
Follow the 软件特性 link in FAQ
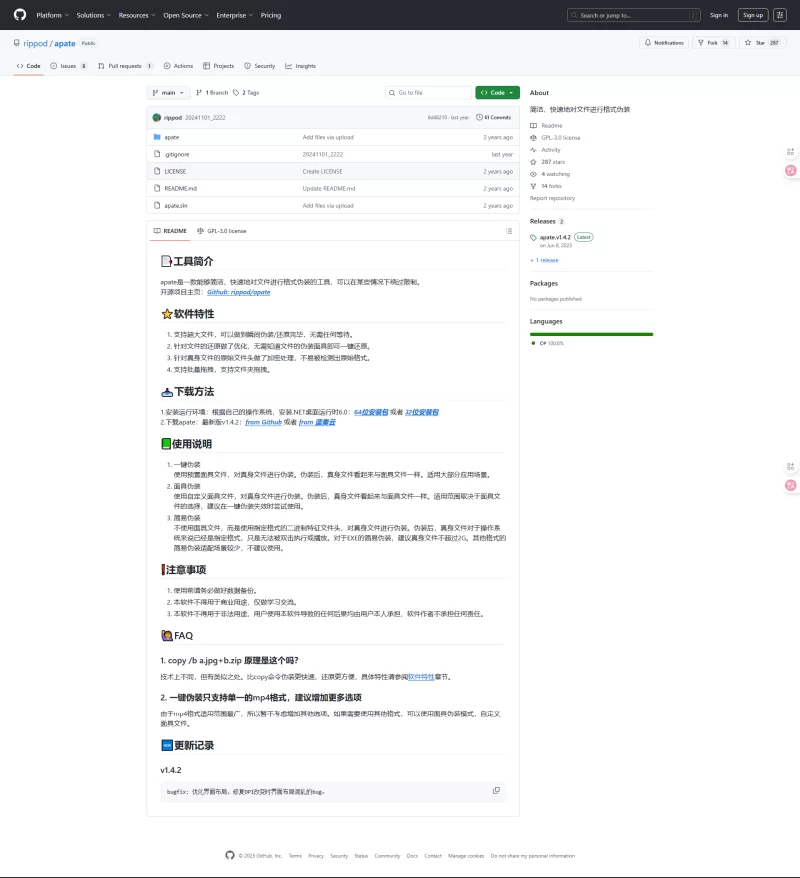click(x=421, y=677)
